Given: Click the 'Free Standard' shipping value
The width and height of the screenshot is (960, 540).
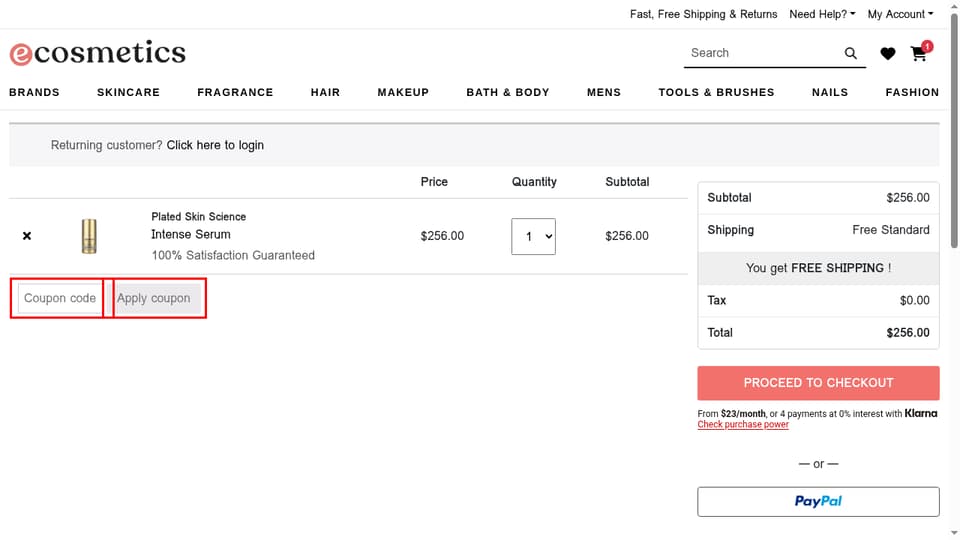Looking at the screenshot, I should click(891, 230).
